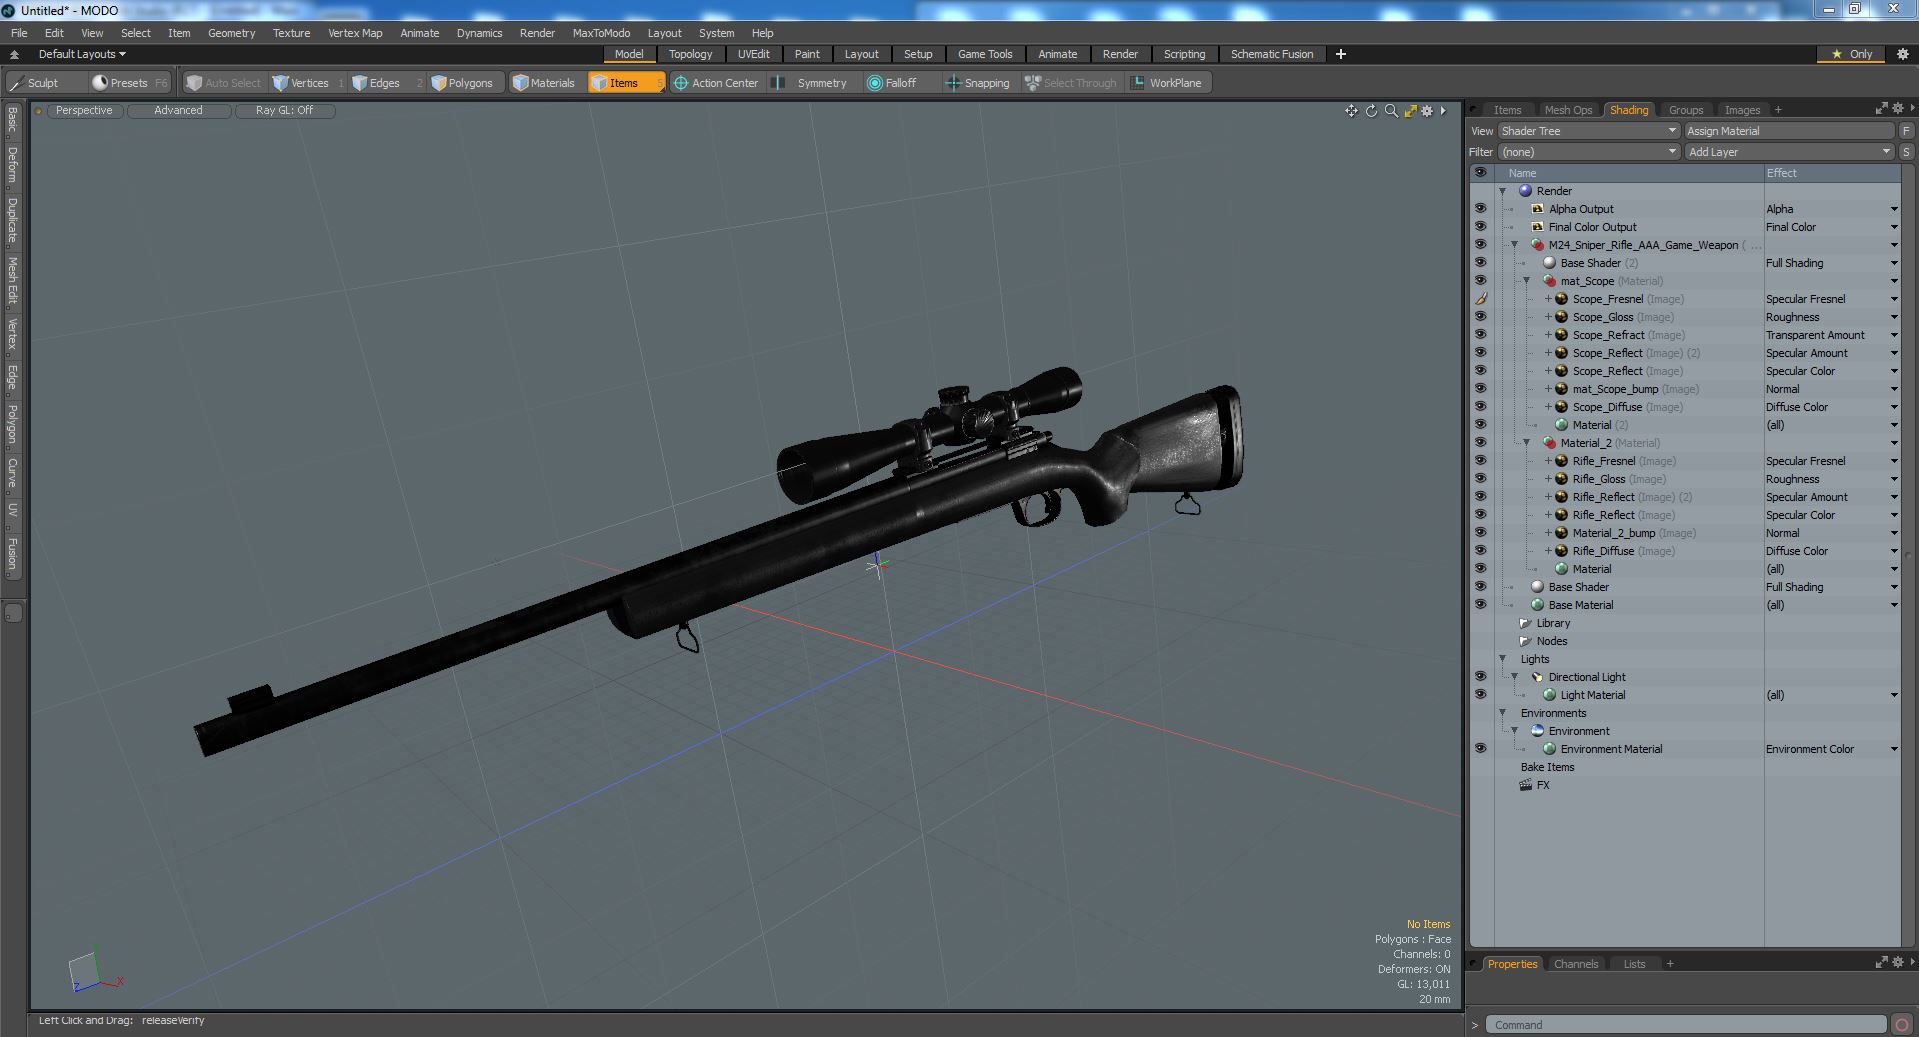This screenshot has height=1037, width=1919.
Task: Switch to the Channels tab
Action: [1575, 964]
